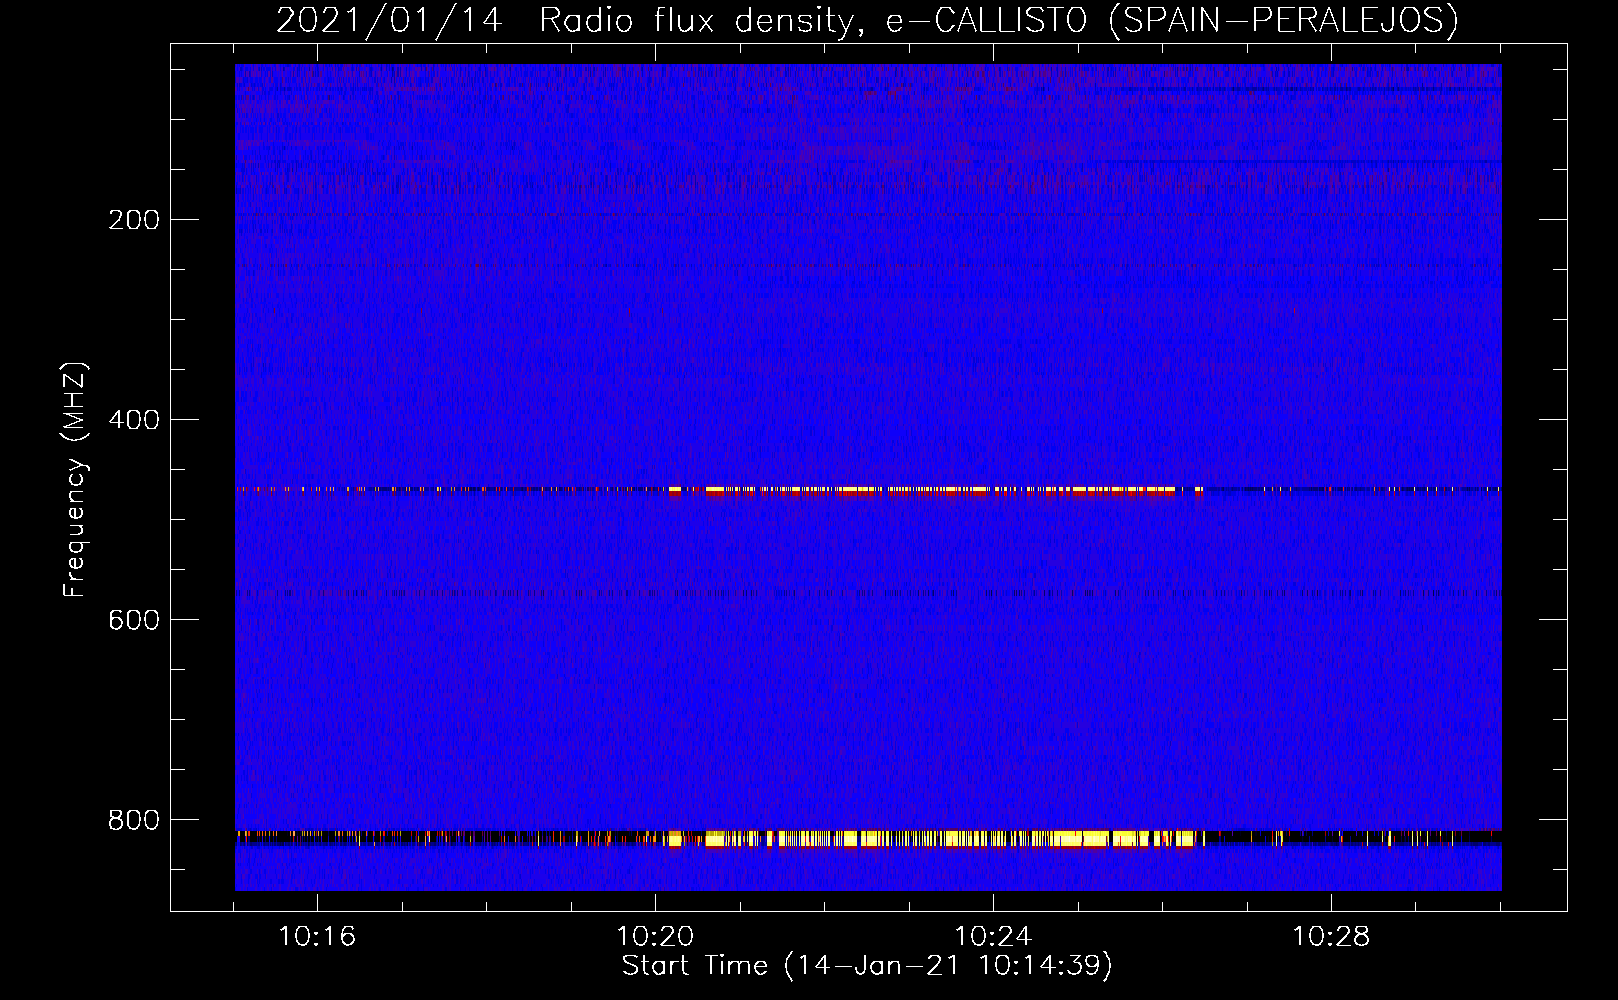Click the 800 frequency tick label
1618x1000 pixels.
click(x=134, y=820)
